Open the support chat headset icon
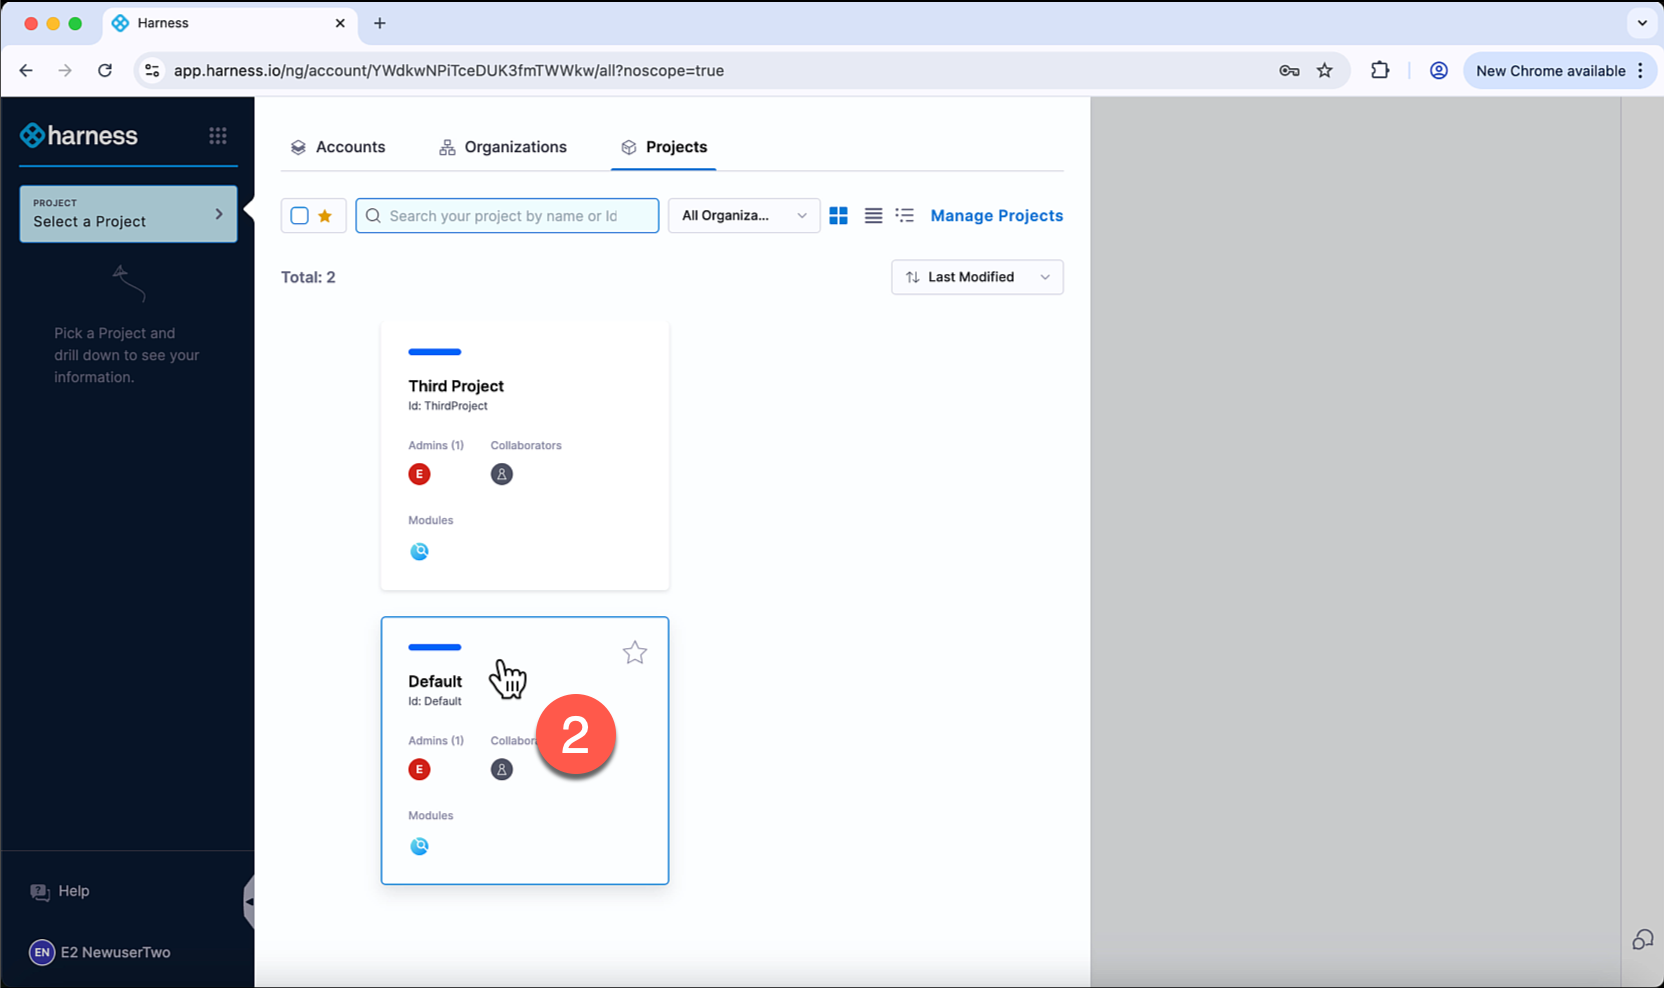The image size is (1664, 988). click(1642, 940)
